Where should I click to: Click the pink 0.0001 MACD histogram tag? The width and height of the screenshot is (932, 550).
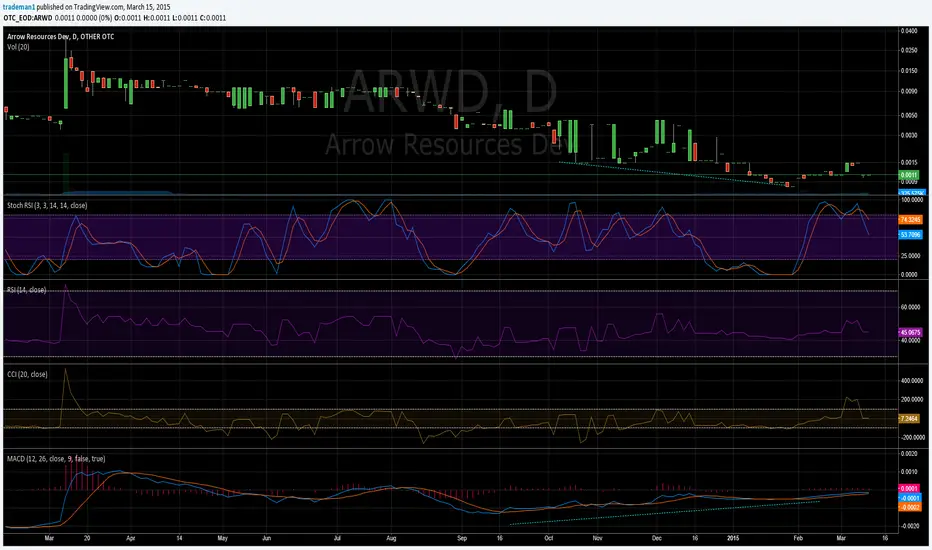(910, 489)
